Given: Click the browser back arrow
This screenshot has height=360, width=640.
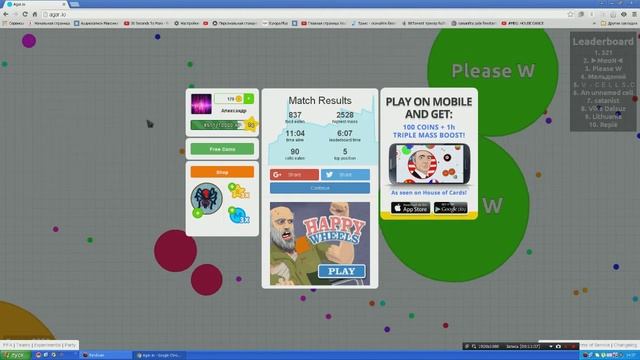Looking at the screenshot, I should click(x=6, y=14).
